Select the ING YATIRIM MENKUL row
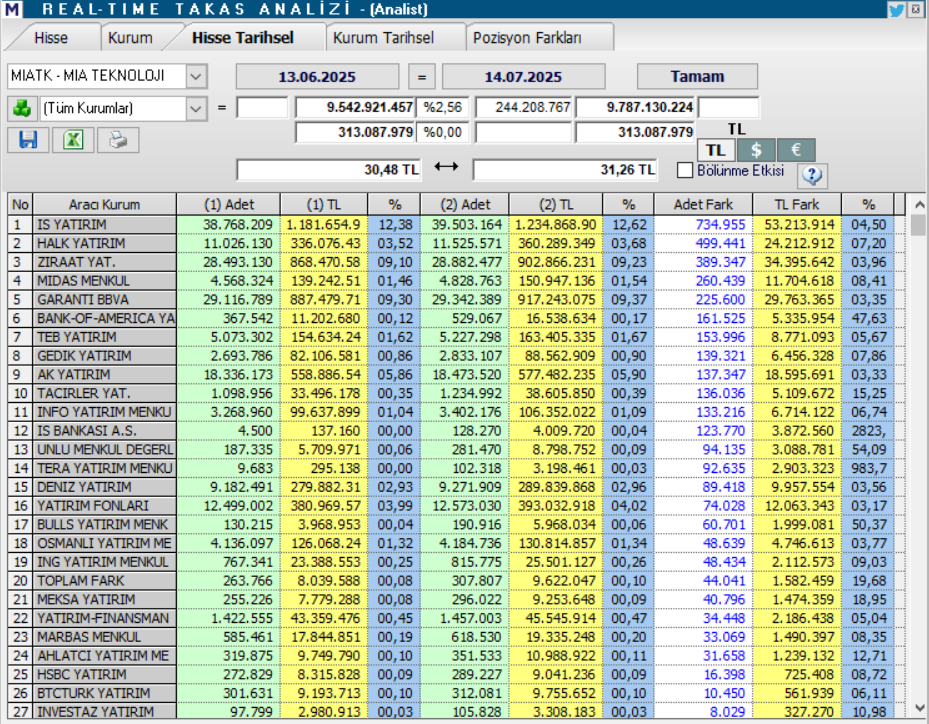The width and height of the screenshot is (929, 724). (456, 562)
